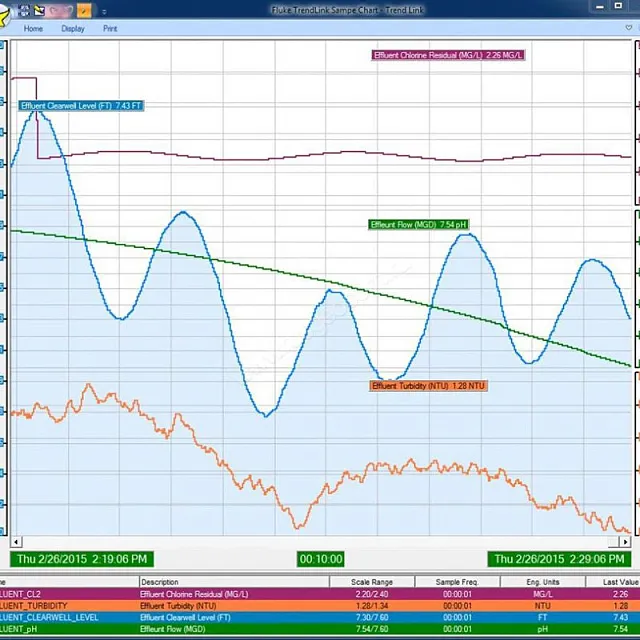Screen dimensions: 640x640
Task: Click the Effluent Turbidity 1.28 NTU chart label
Action: [x=428, y=386]
